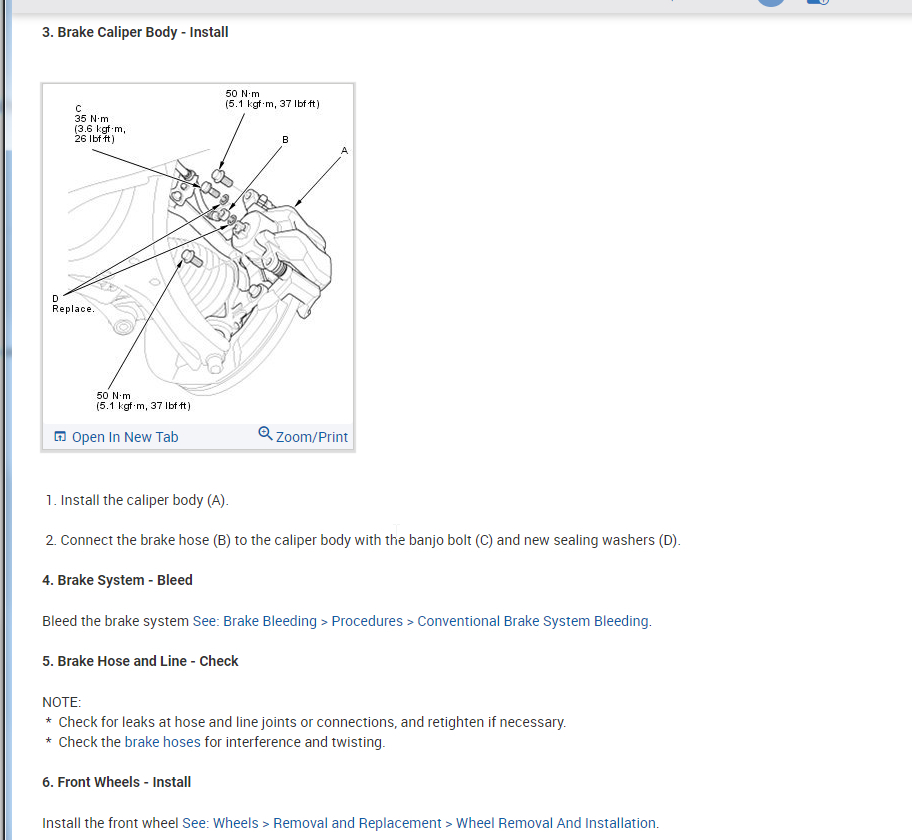Click 'D Replace.' label in diagram

pyautogui.click(x=73, y=304)
